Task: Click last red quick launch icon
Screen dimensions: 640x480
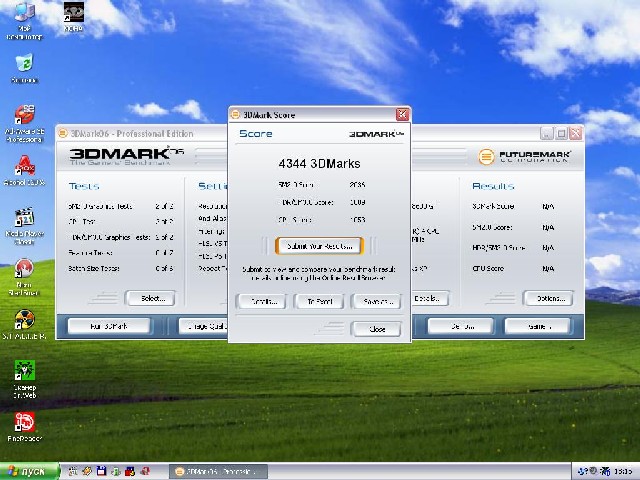Action: tap(145, 471)
